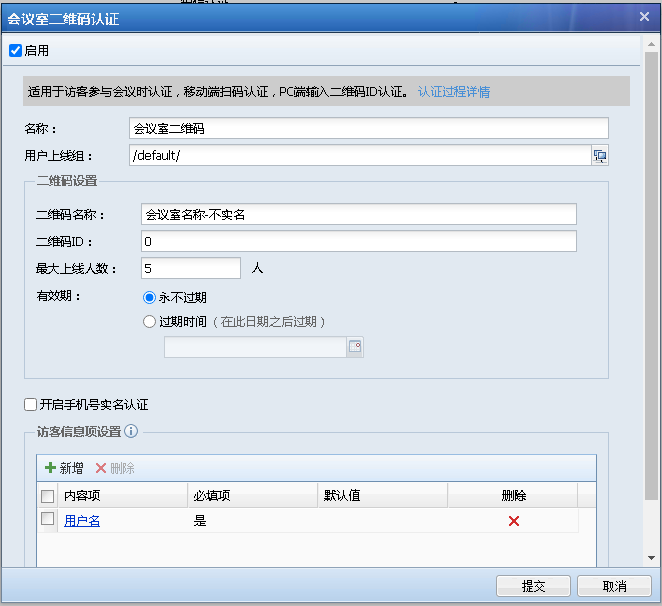Click the 二维码ID input field
Viewport: 662px width, 606px height.
click(357, 241)
